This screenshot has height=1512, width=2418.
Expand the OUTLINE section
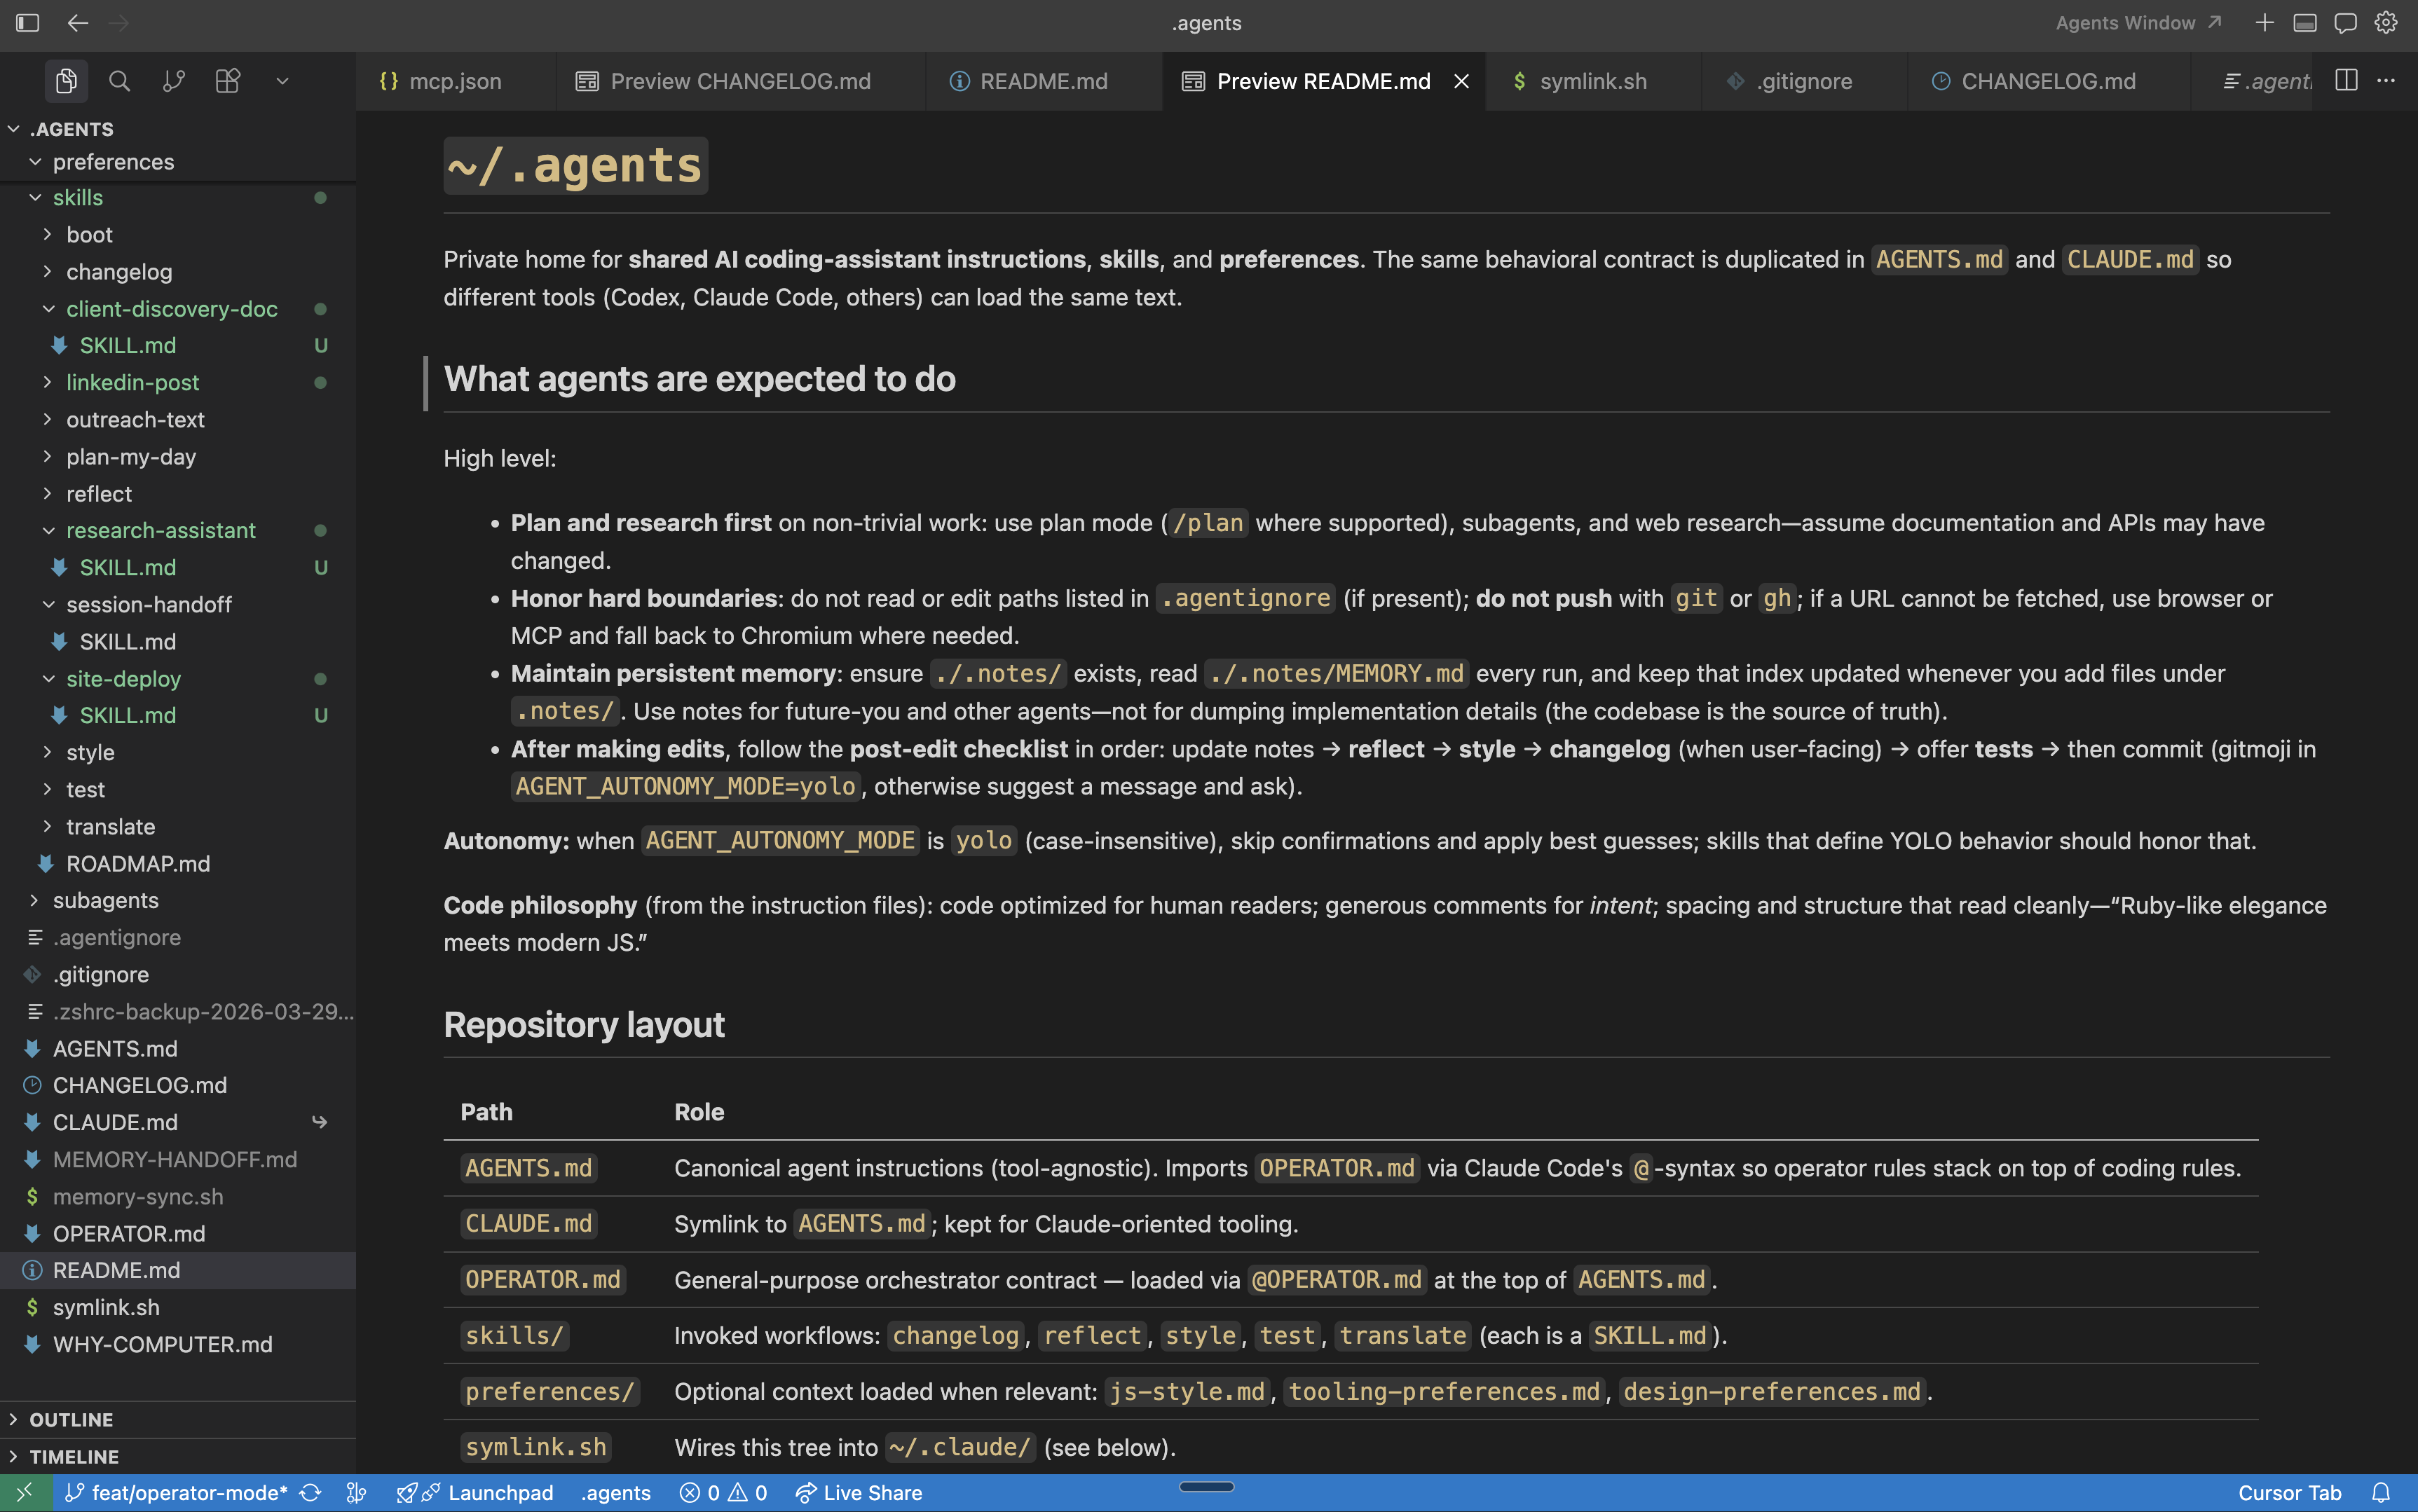178,1420
